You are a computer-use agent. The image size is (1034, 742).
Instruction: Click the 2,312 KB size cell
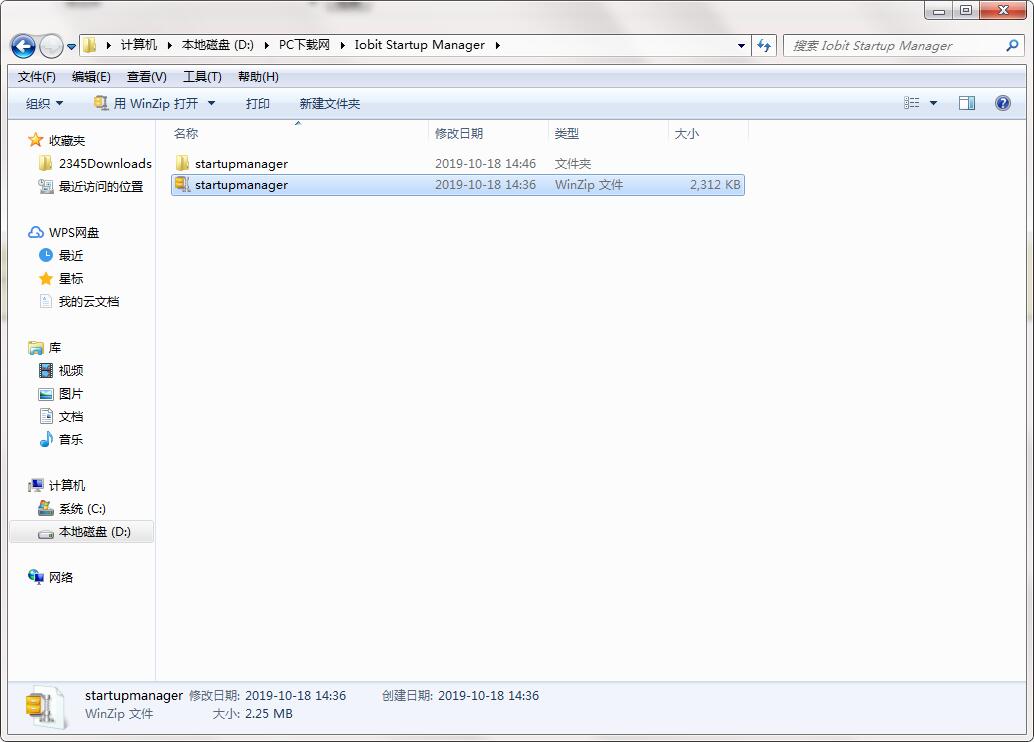[x=715, y=185]
